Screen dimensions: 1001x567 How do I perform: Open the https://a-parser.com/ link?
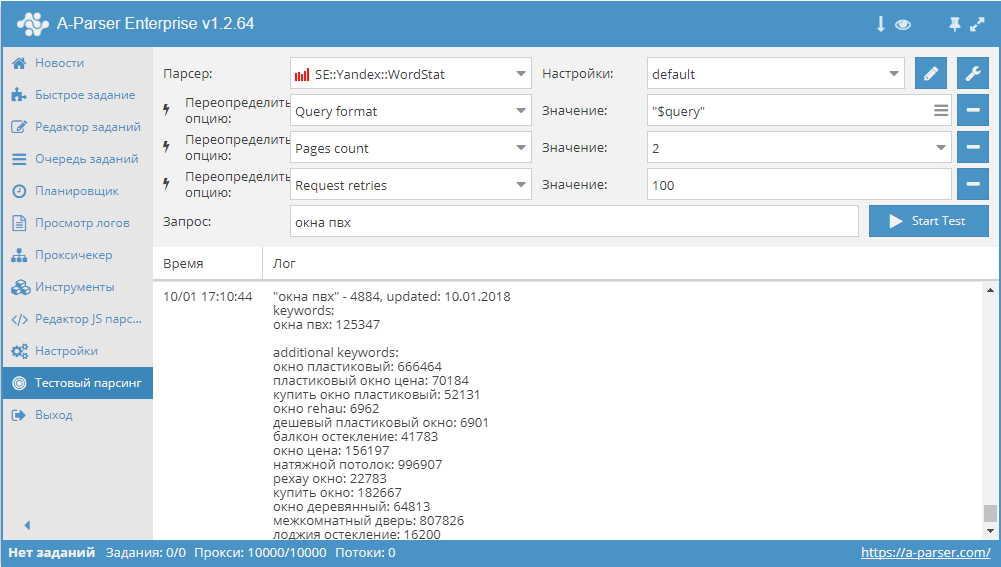coord(926,552)
